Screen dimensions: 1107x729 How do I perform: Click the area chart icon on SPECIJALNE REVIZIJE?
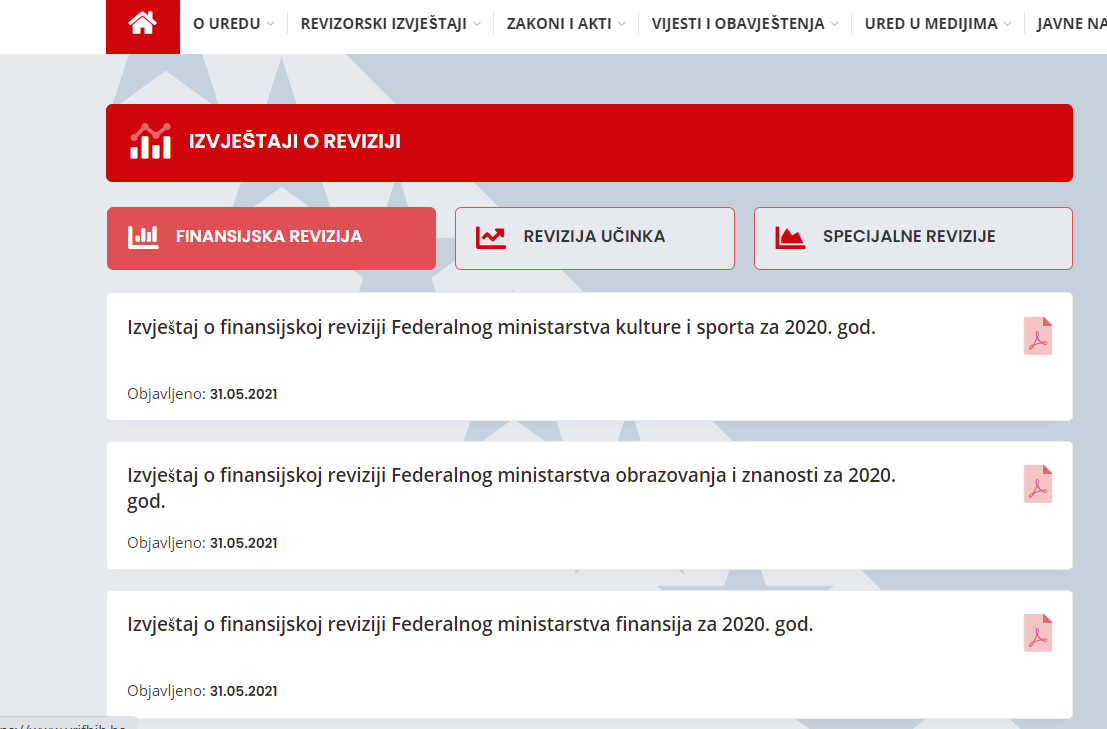click(x=788, y=237)
